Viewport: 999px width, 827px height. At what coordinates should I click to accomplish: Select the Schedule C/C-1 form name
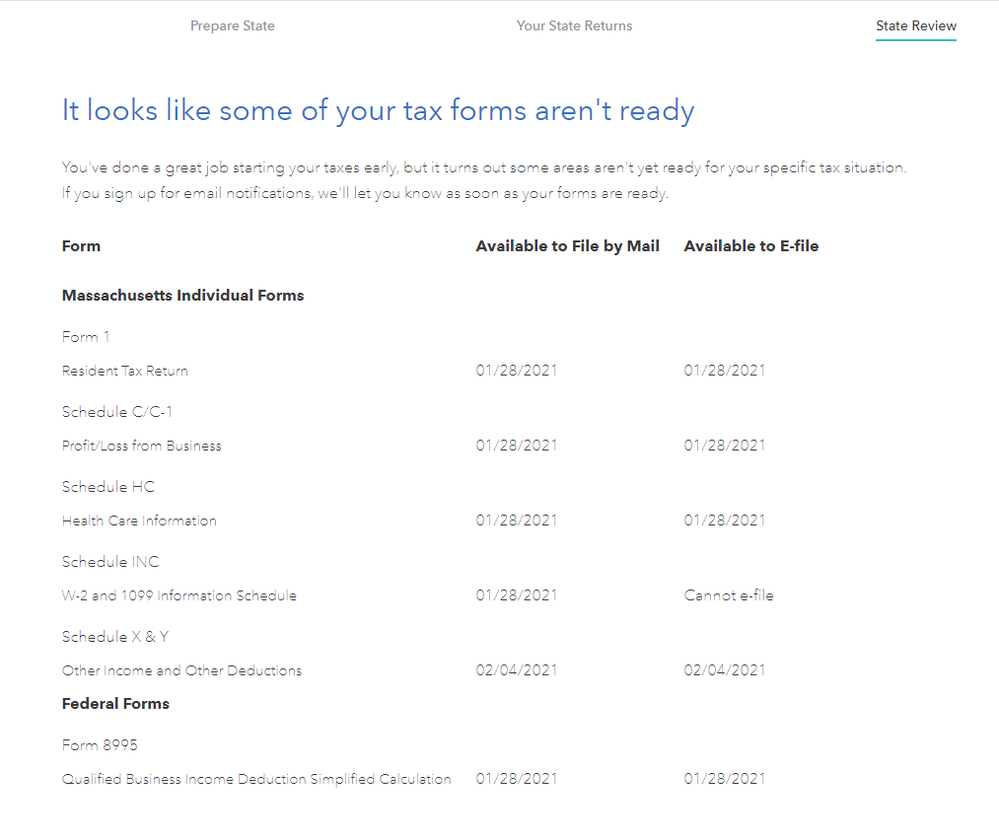118,412
